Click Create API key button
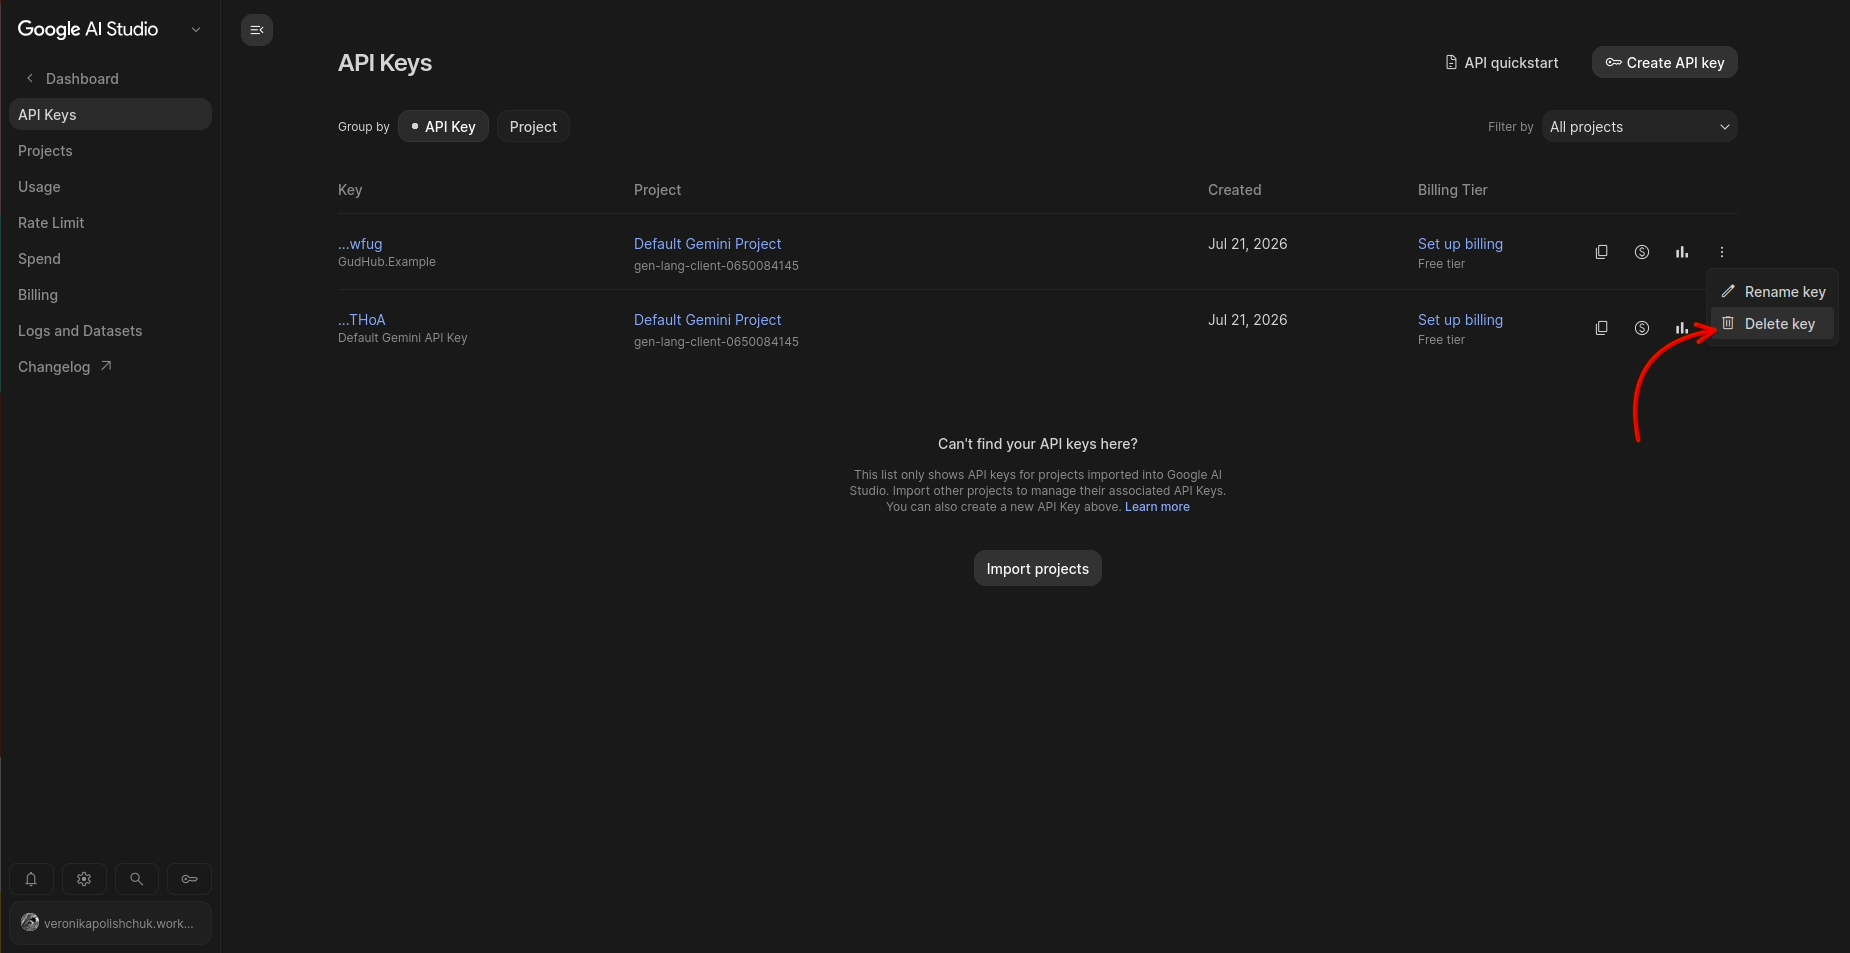This screenshot has width=1850, height=953. pos(1664,63)
